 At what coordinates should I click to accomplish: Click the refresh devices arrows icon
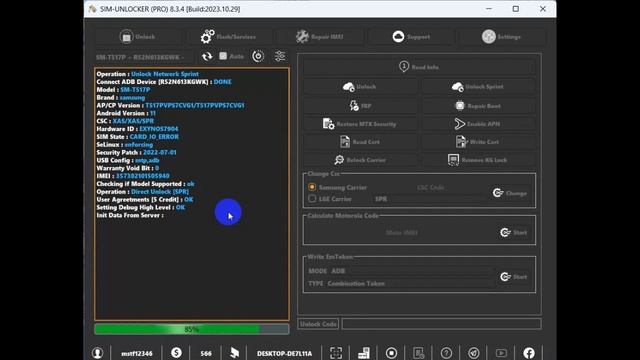click(207, 56)
